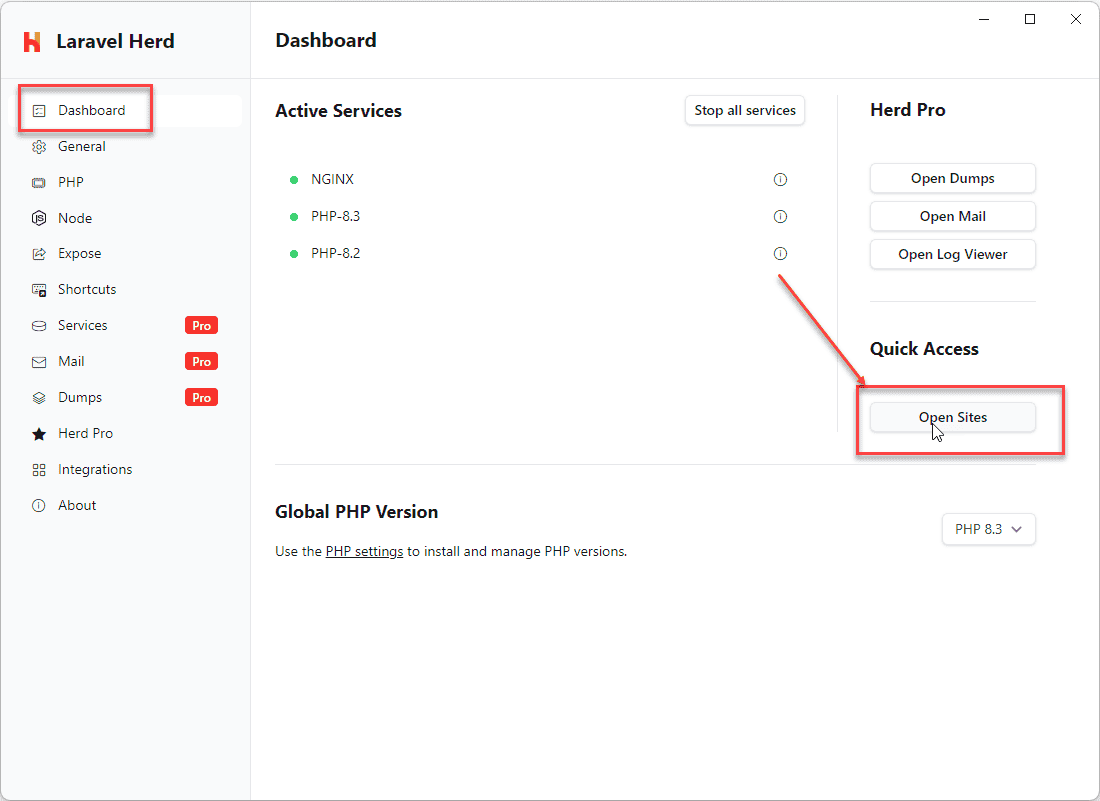Click the Shortcuts keyboard icon

point(39,290)
